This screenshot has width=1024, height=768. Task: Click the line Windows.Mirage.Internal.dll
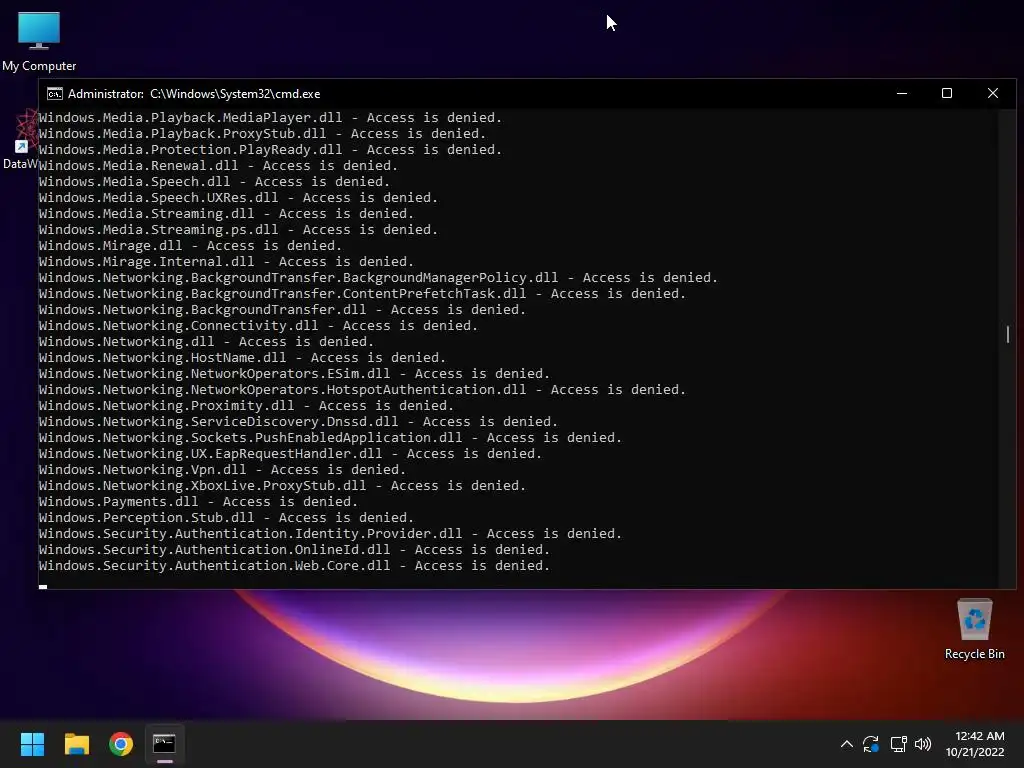226,262
